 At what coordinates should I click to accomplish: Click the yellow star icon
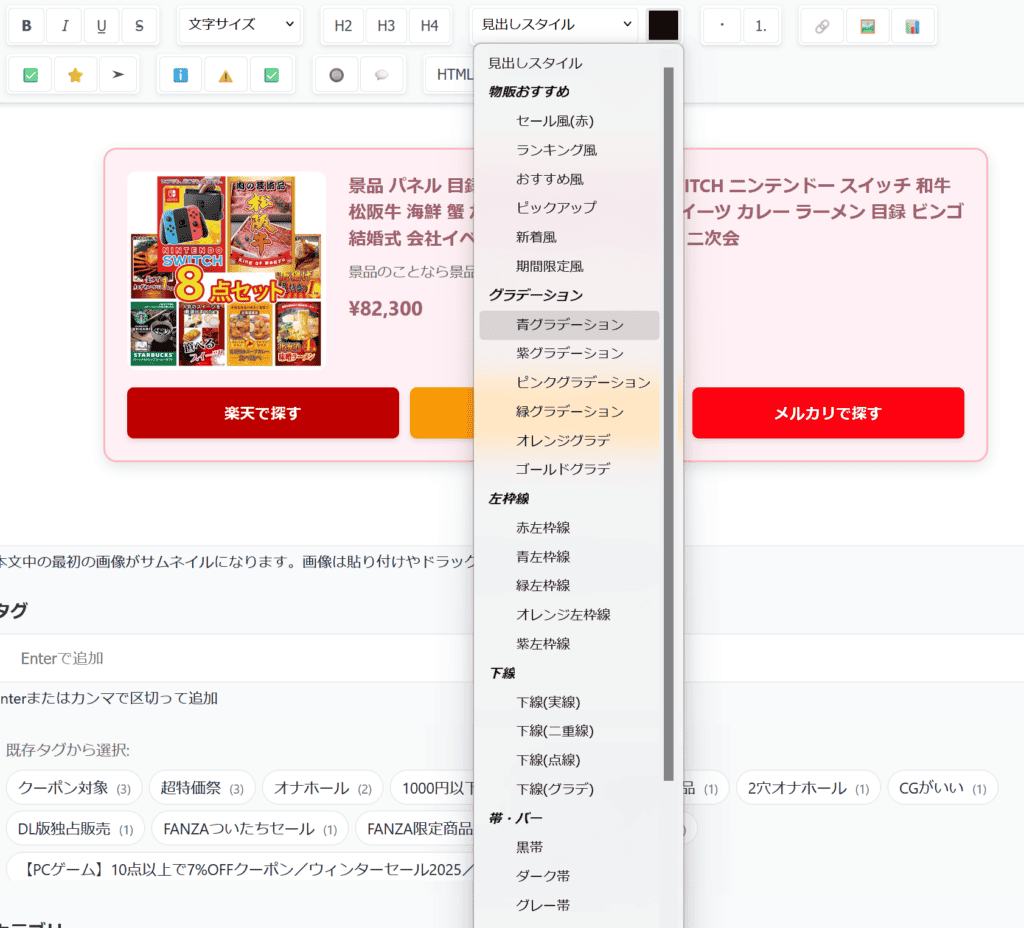click(x=75, y=75)
